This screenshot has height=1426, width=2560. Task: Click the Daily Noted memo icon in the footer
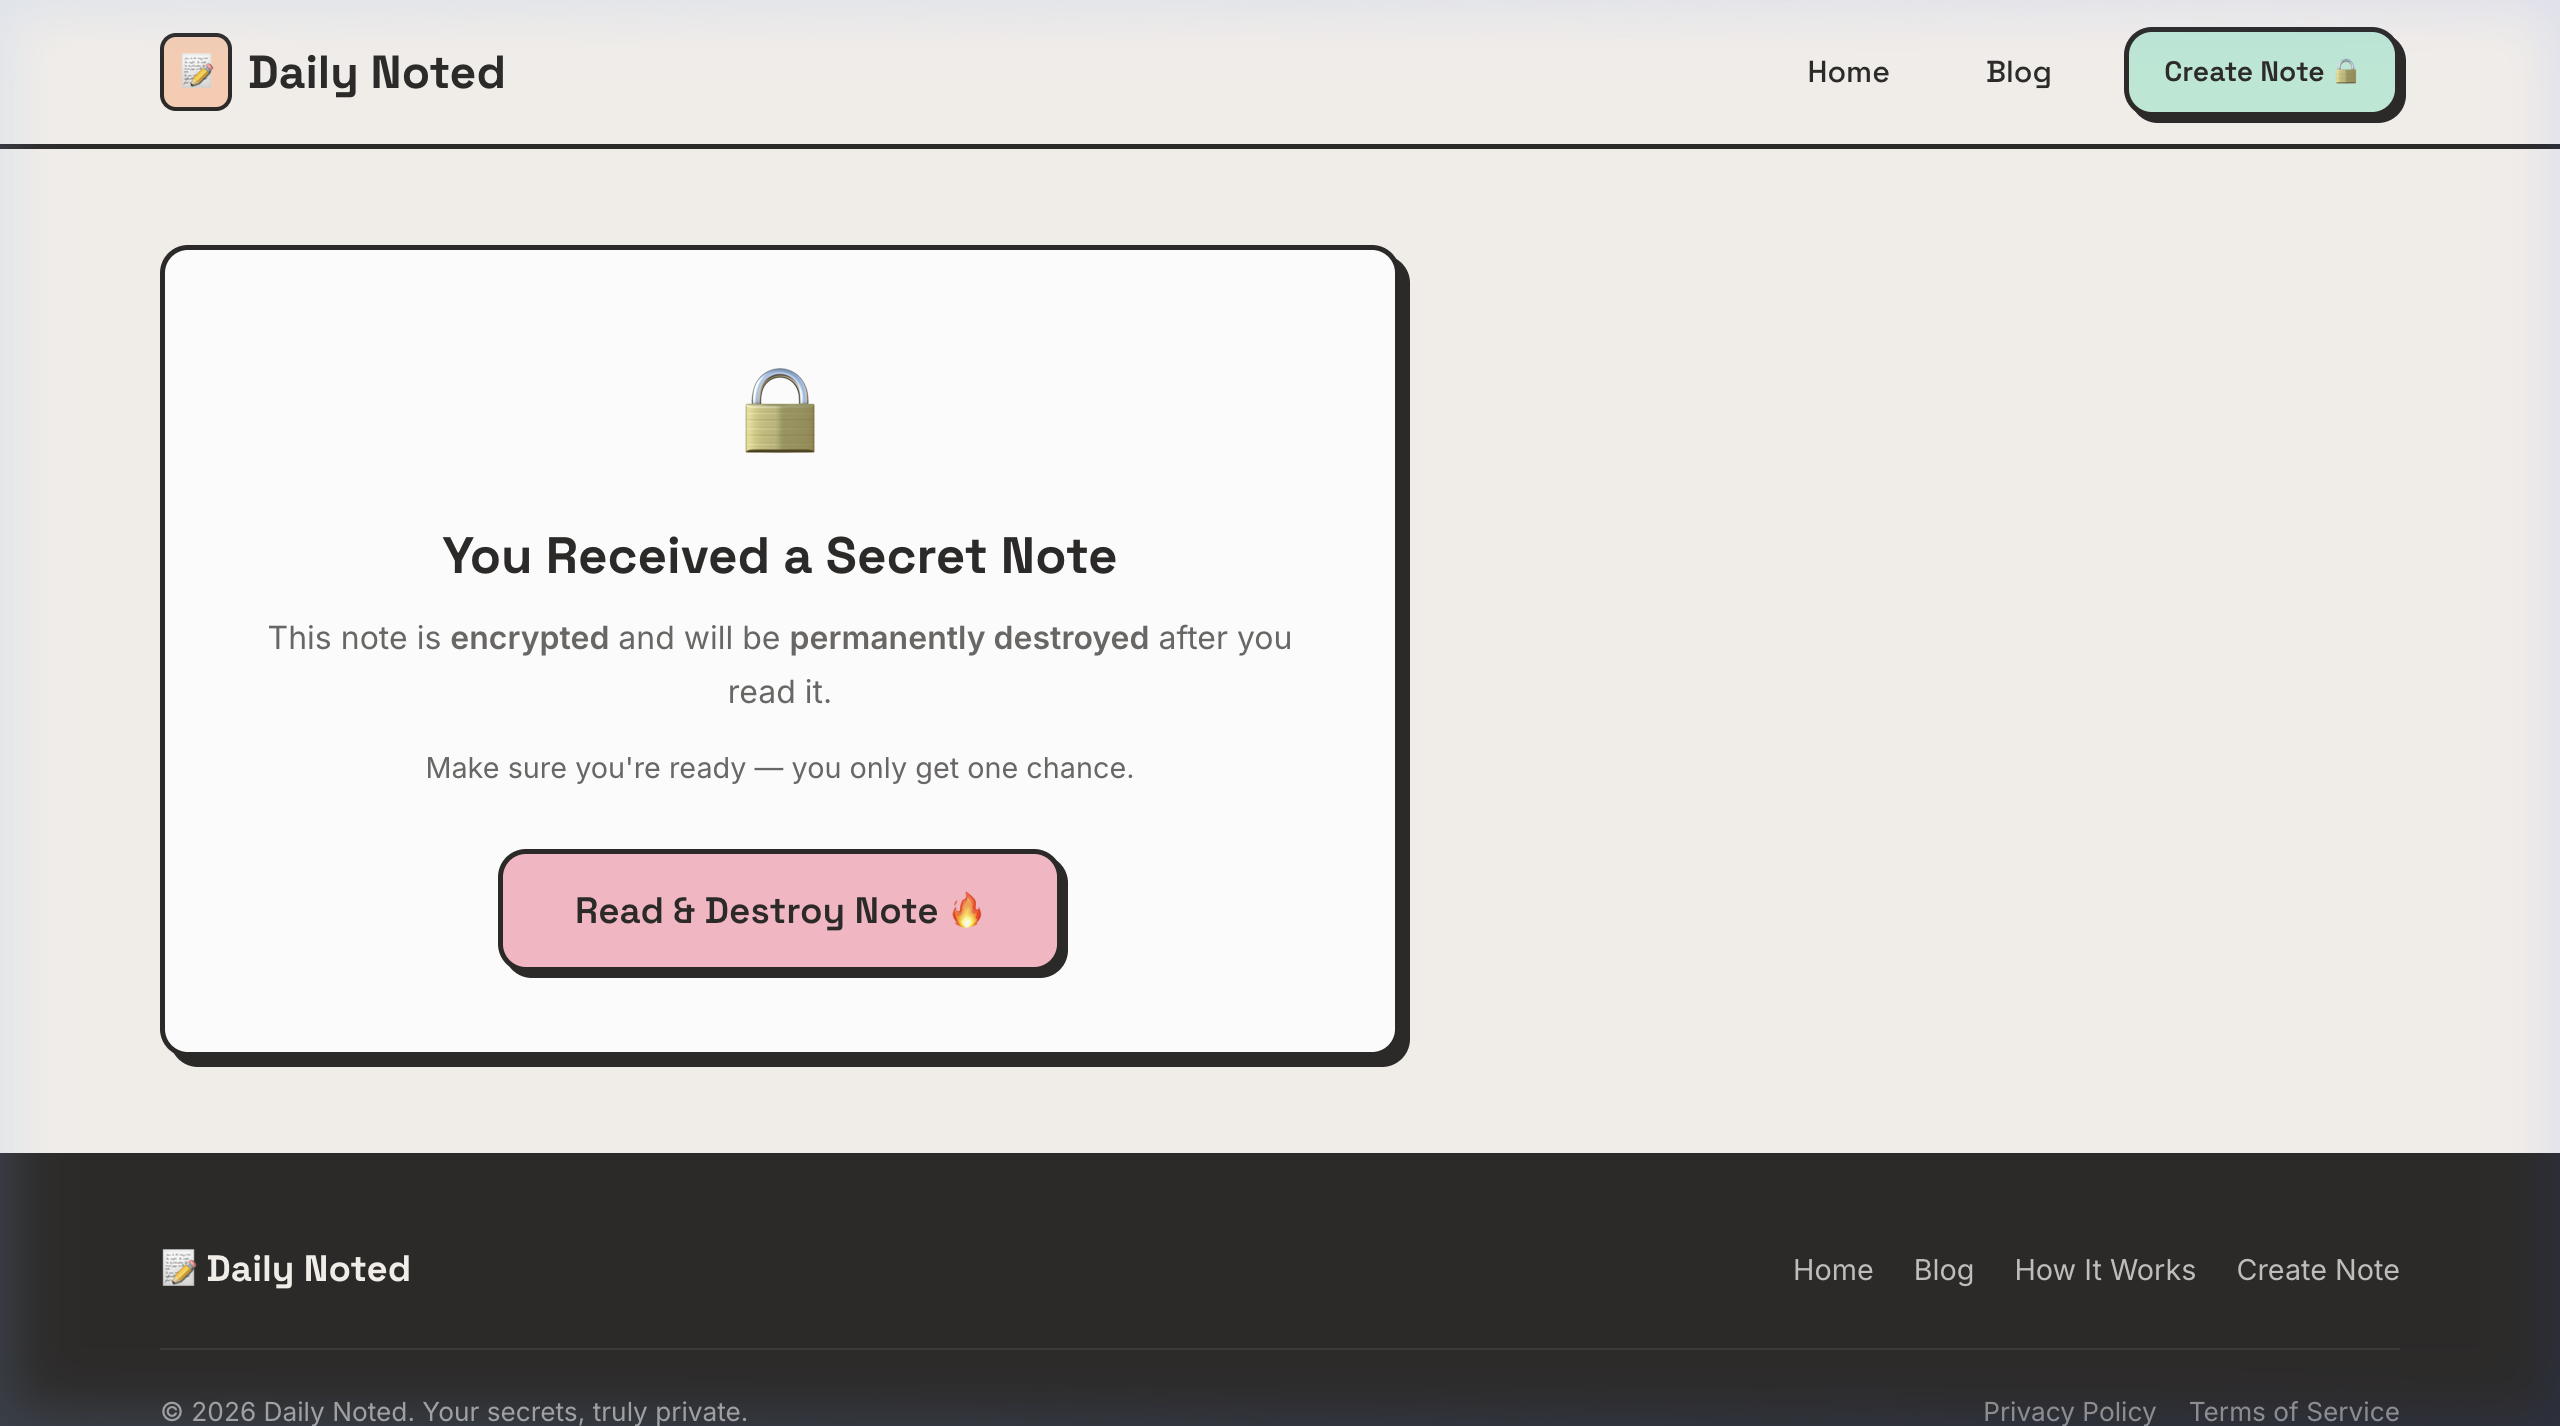pos(178,1268)
